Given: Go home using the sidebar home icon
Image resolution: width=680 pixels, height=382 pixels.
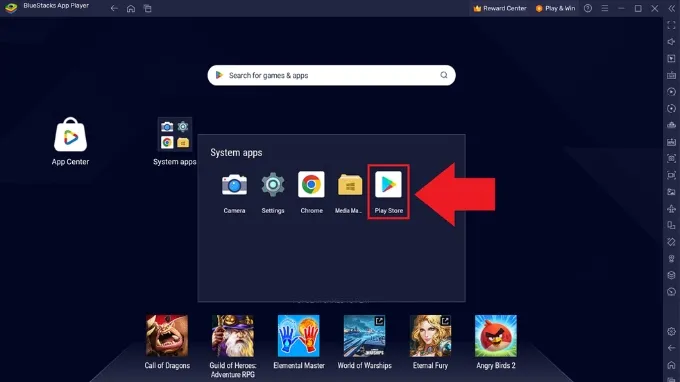Looking at the screenshot, I should (x=671, y=365).
